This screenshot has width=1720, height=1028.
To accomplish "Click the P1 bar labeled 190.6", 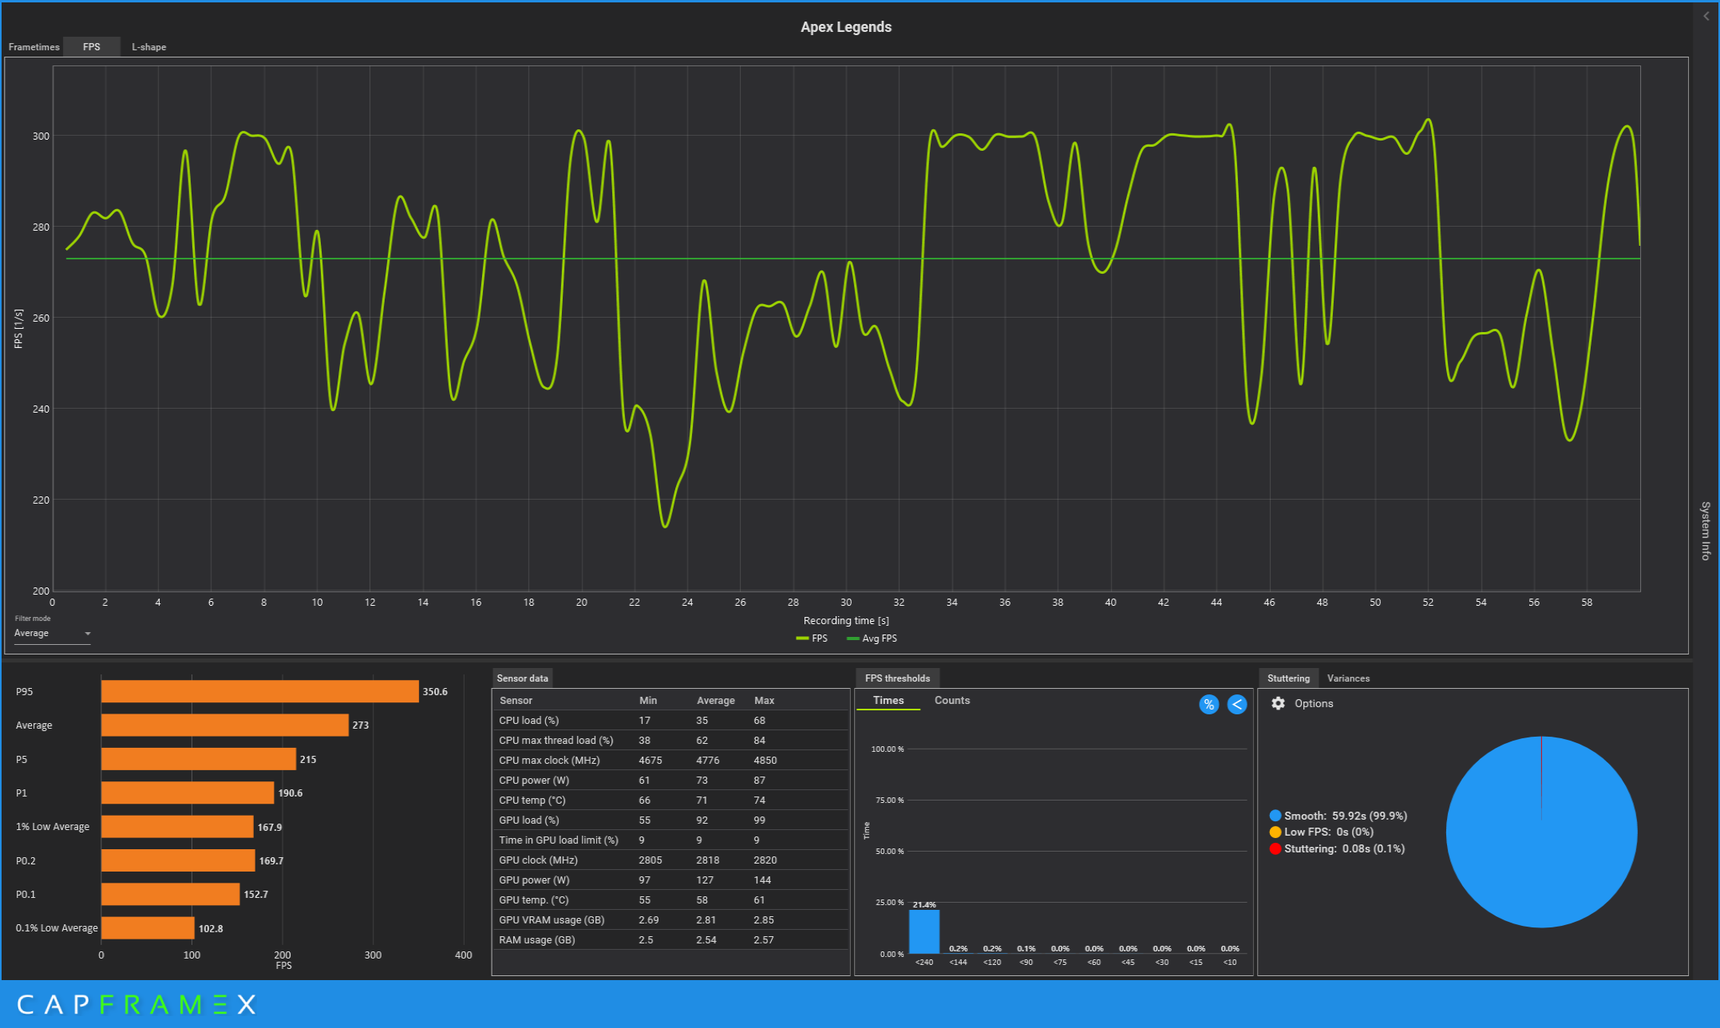I will (187, 793).
